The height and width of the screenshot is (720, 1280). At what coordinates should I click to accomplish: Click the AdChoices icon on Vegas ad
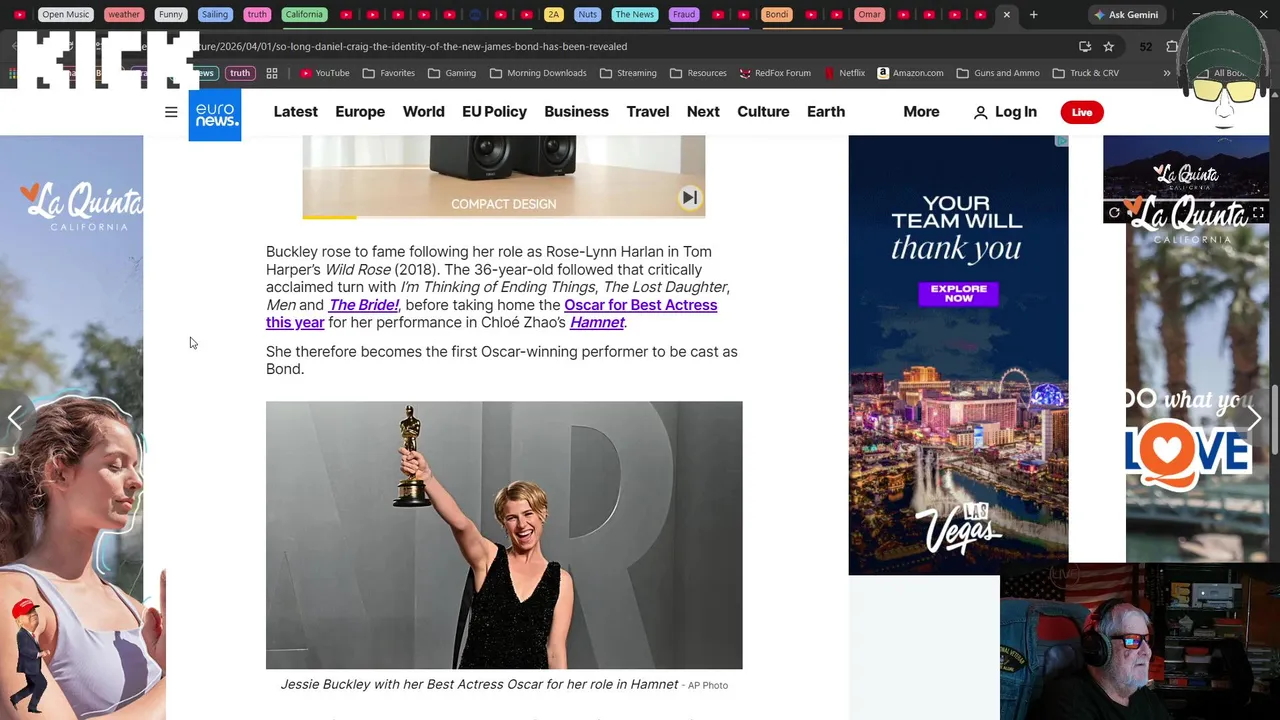[x=1062, y=141]
